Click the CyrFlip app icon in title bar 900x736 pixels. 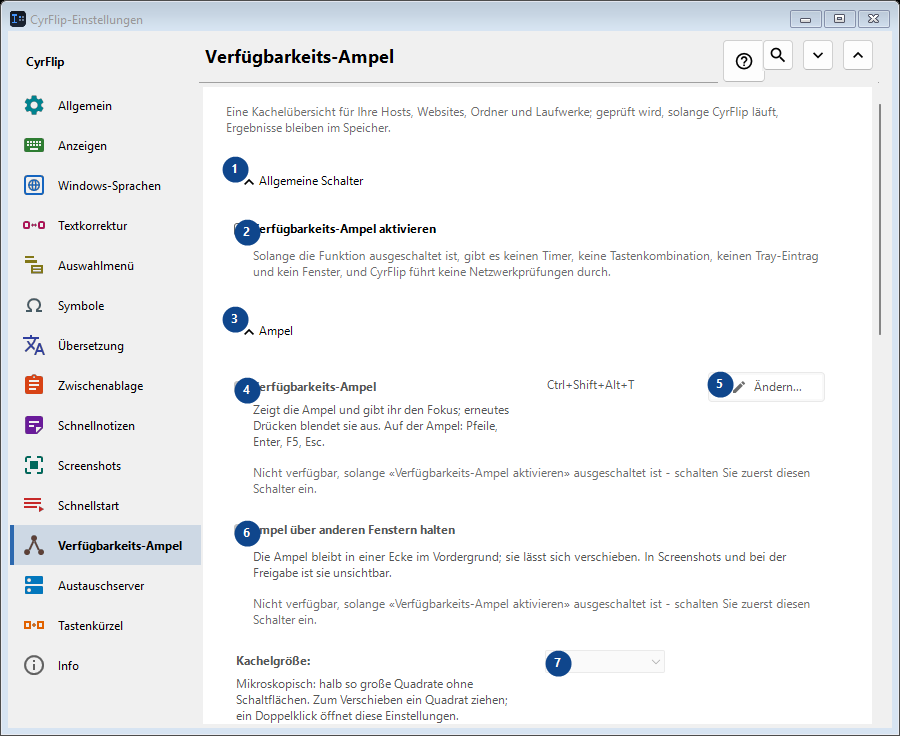pos(18,20)
